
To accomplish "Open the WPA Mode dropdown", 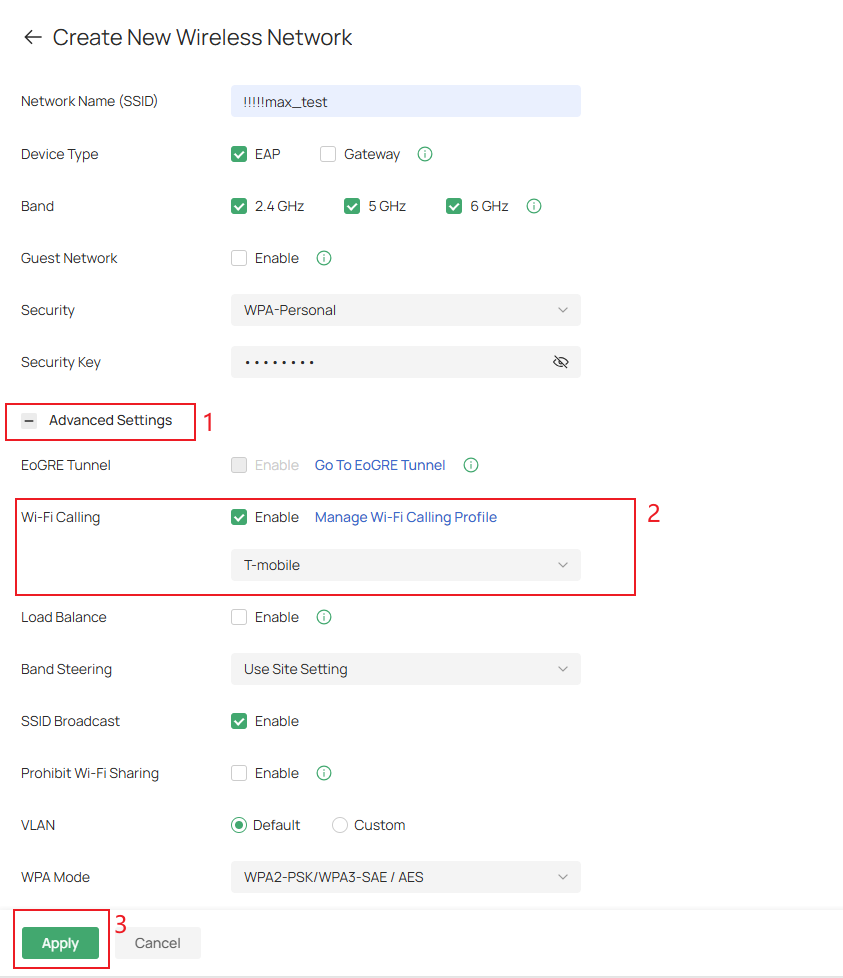I will (405, 877).
